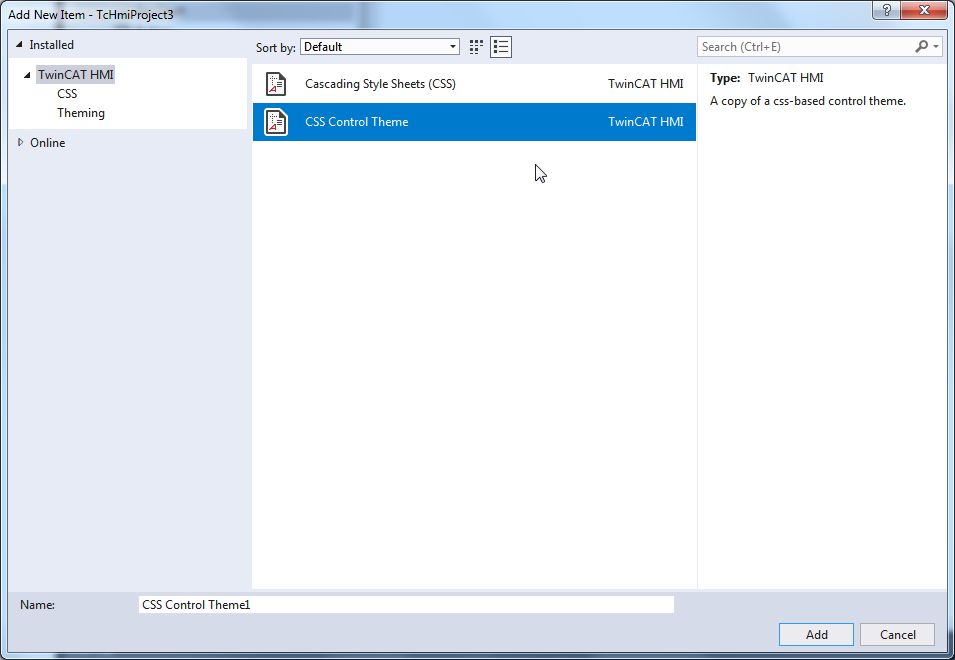Expand the Online tree section
The width and height of the screenshot is (955, 660).
(20, 142)
